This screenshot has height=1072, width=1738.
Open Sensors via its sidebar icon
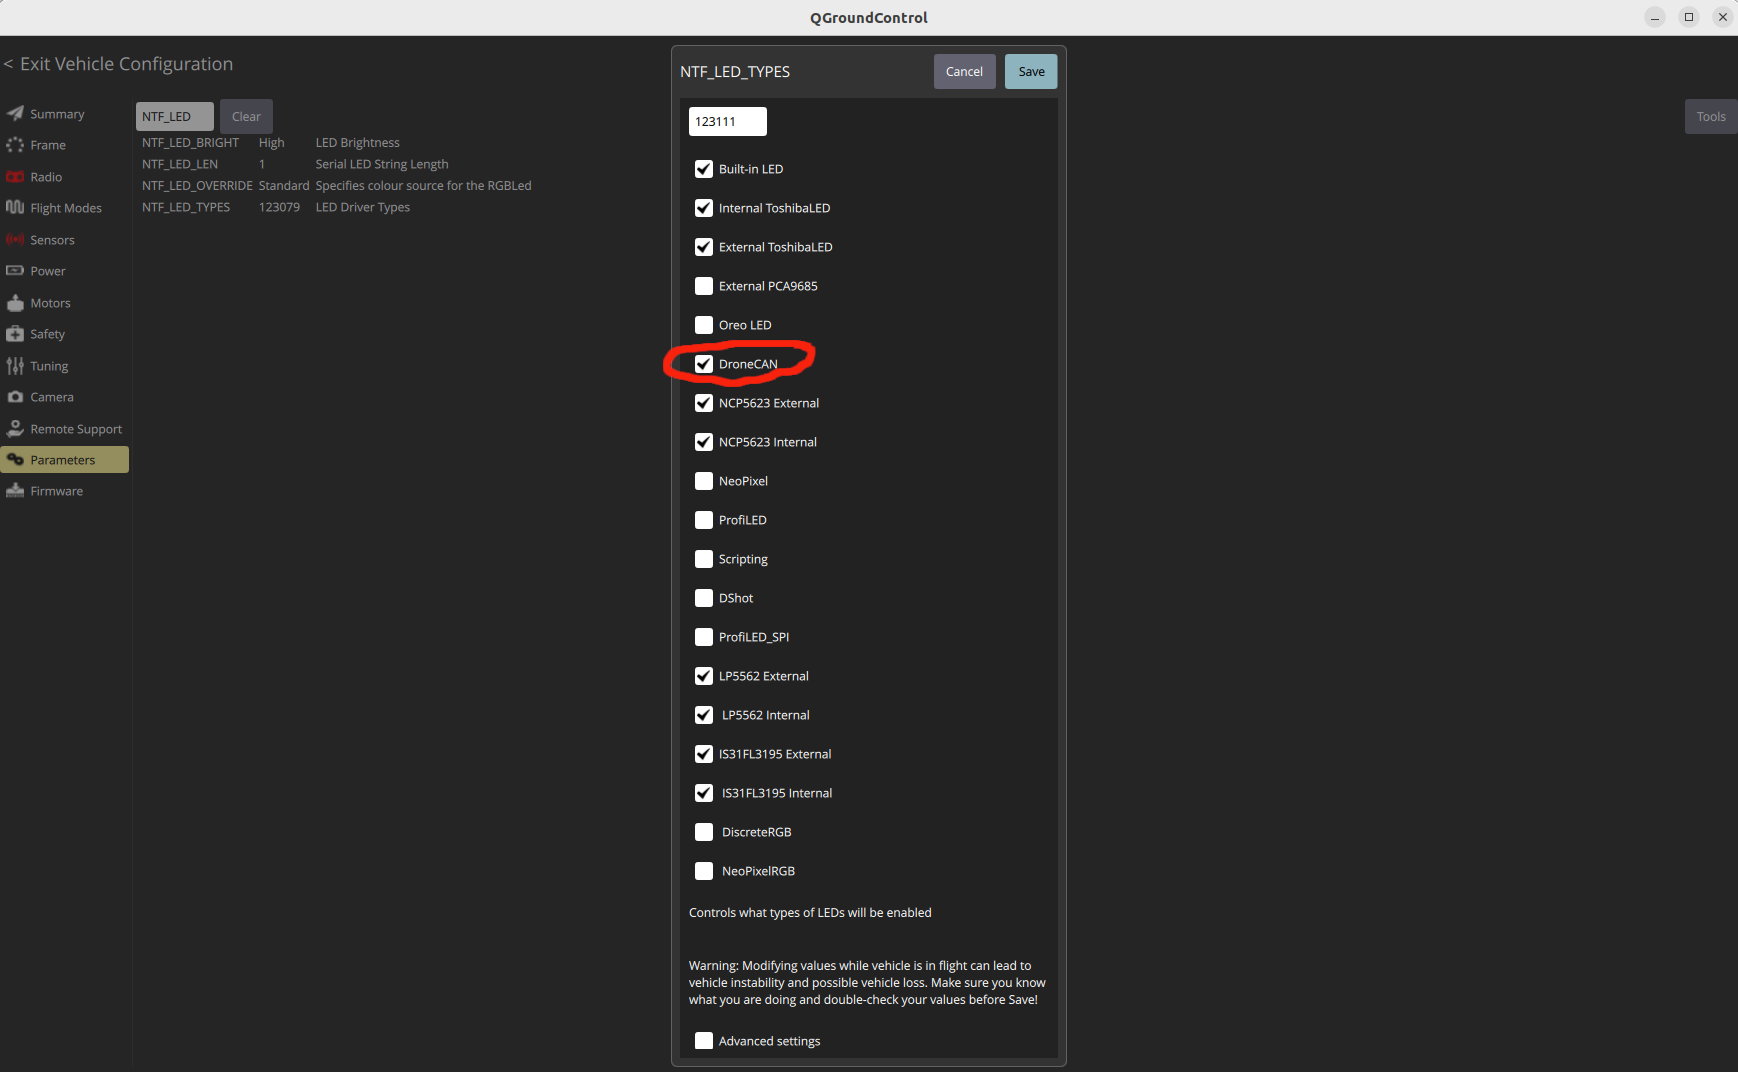tap(15, 240)
